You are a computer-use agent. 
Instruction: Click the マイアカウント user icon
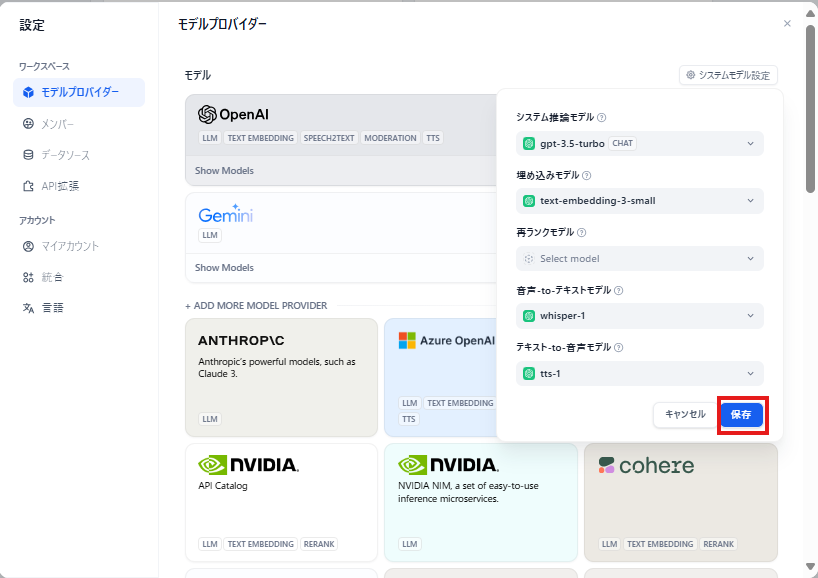pos(28,246)
